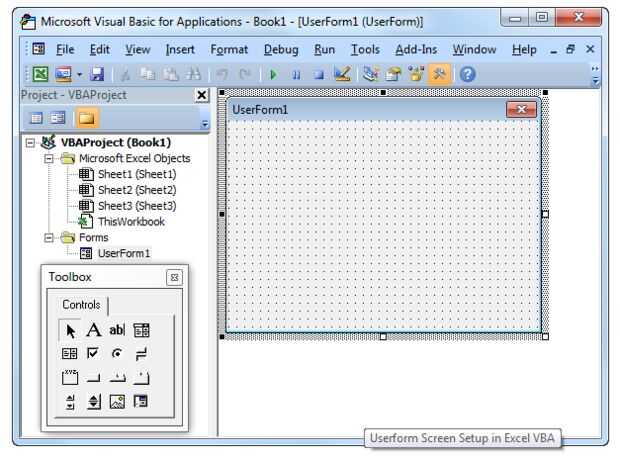Collapse the VBAProject (Book1) tree node
The height and width of the screenshot is (460, 620).
30,142
